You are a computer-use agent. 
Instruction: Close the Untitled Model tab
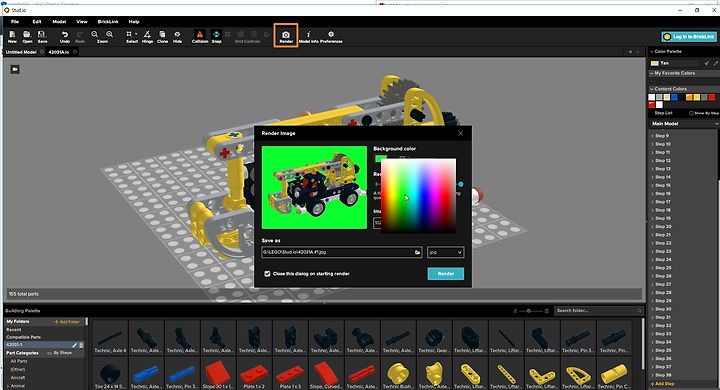point(42,52)
